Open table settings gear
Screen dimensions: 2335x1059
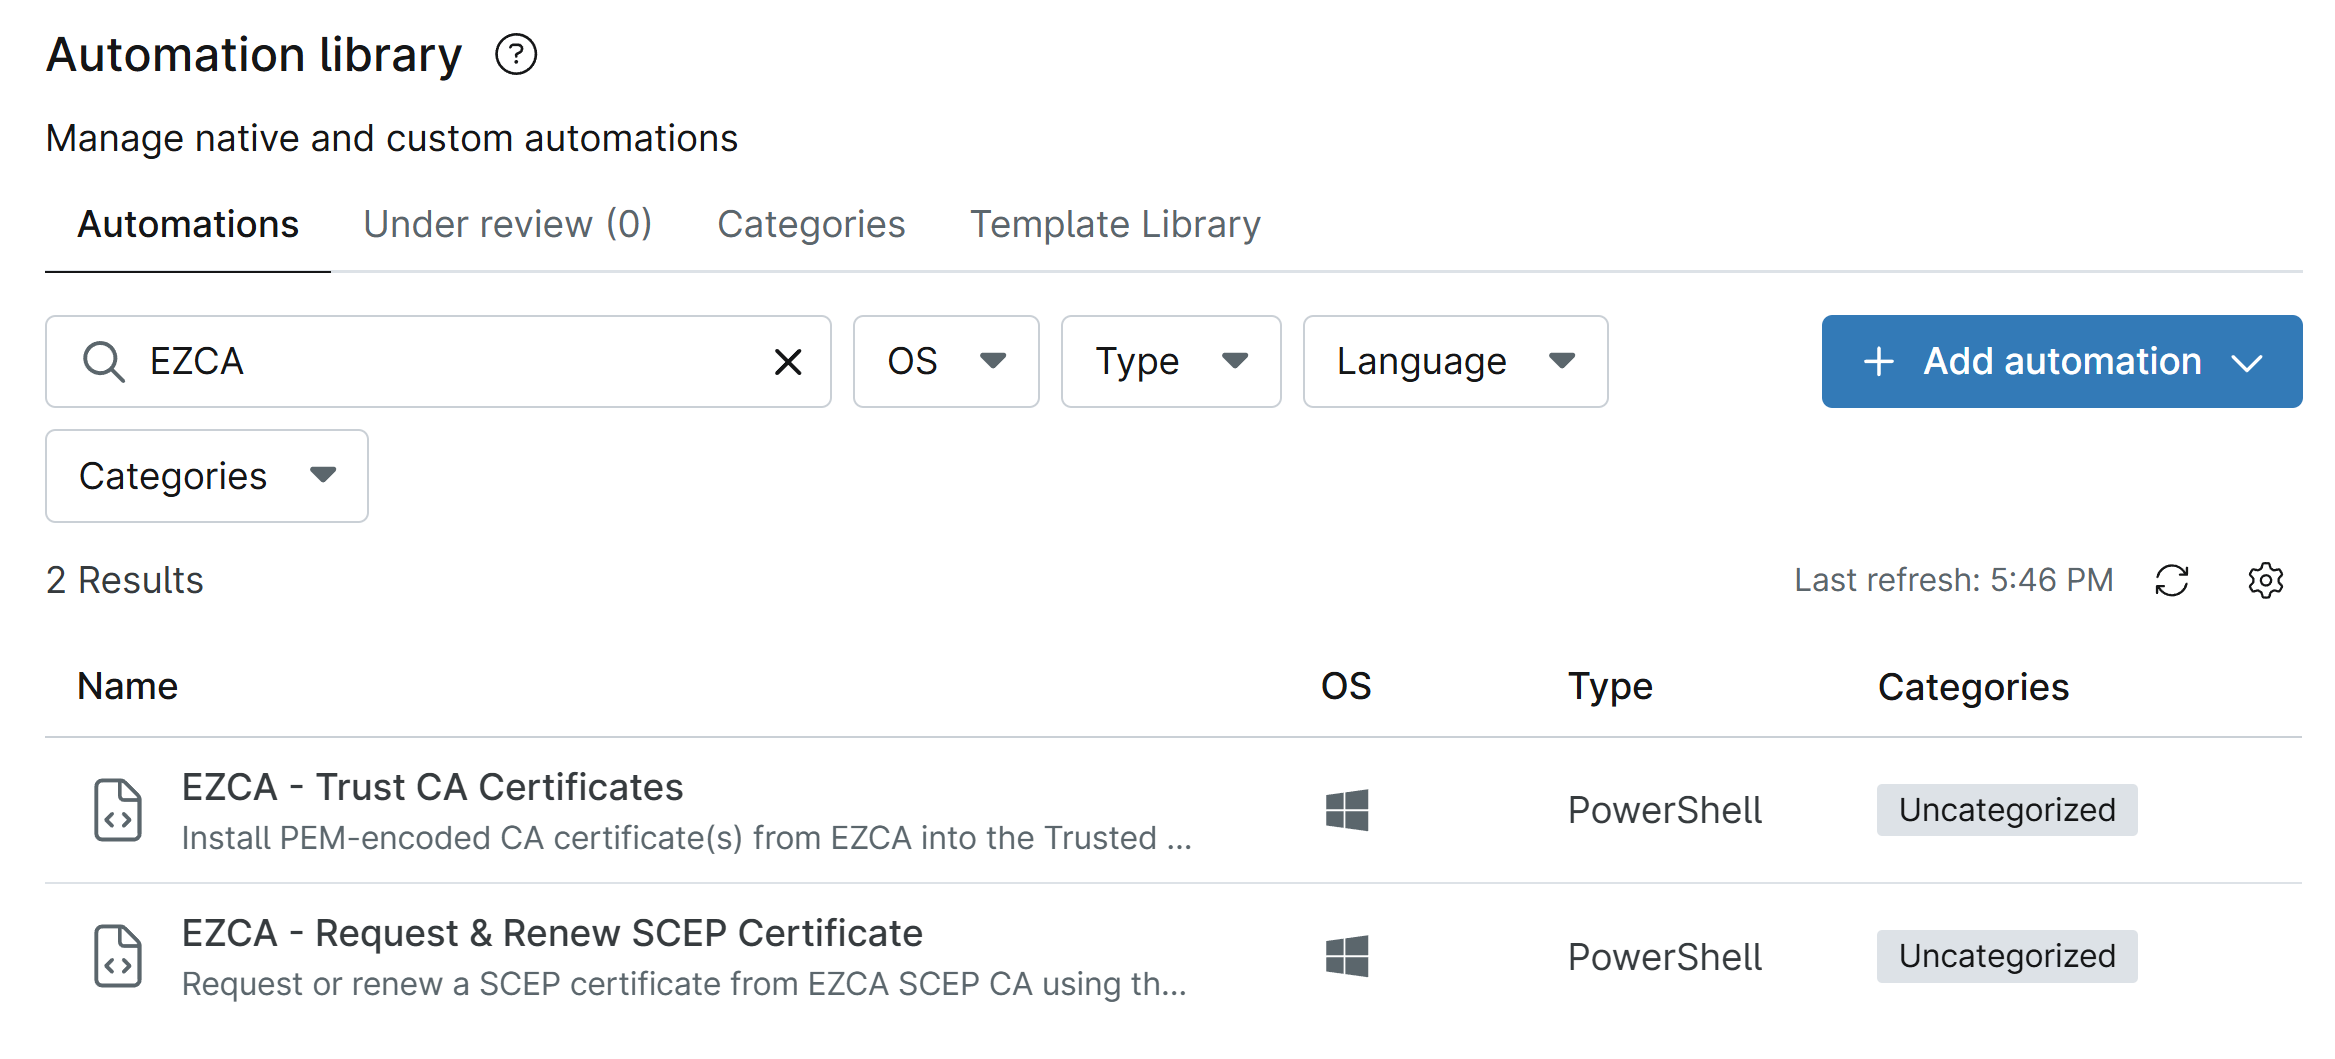pyautogui.click(x=2265, y=580)
